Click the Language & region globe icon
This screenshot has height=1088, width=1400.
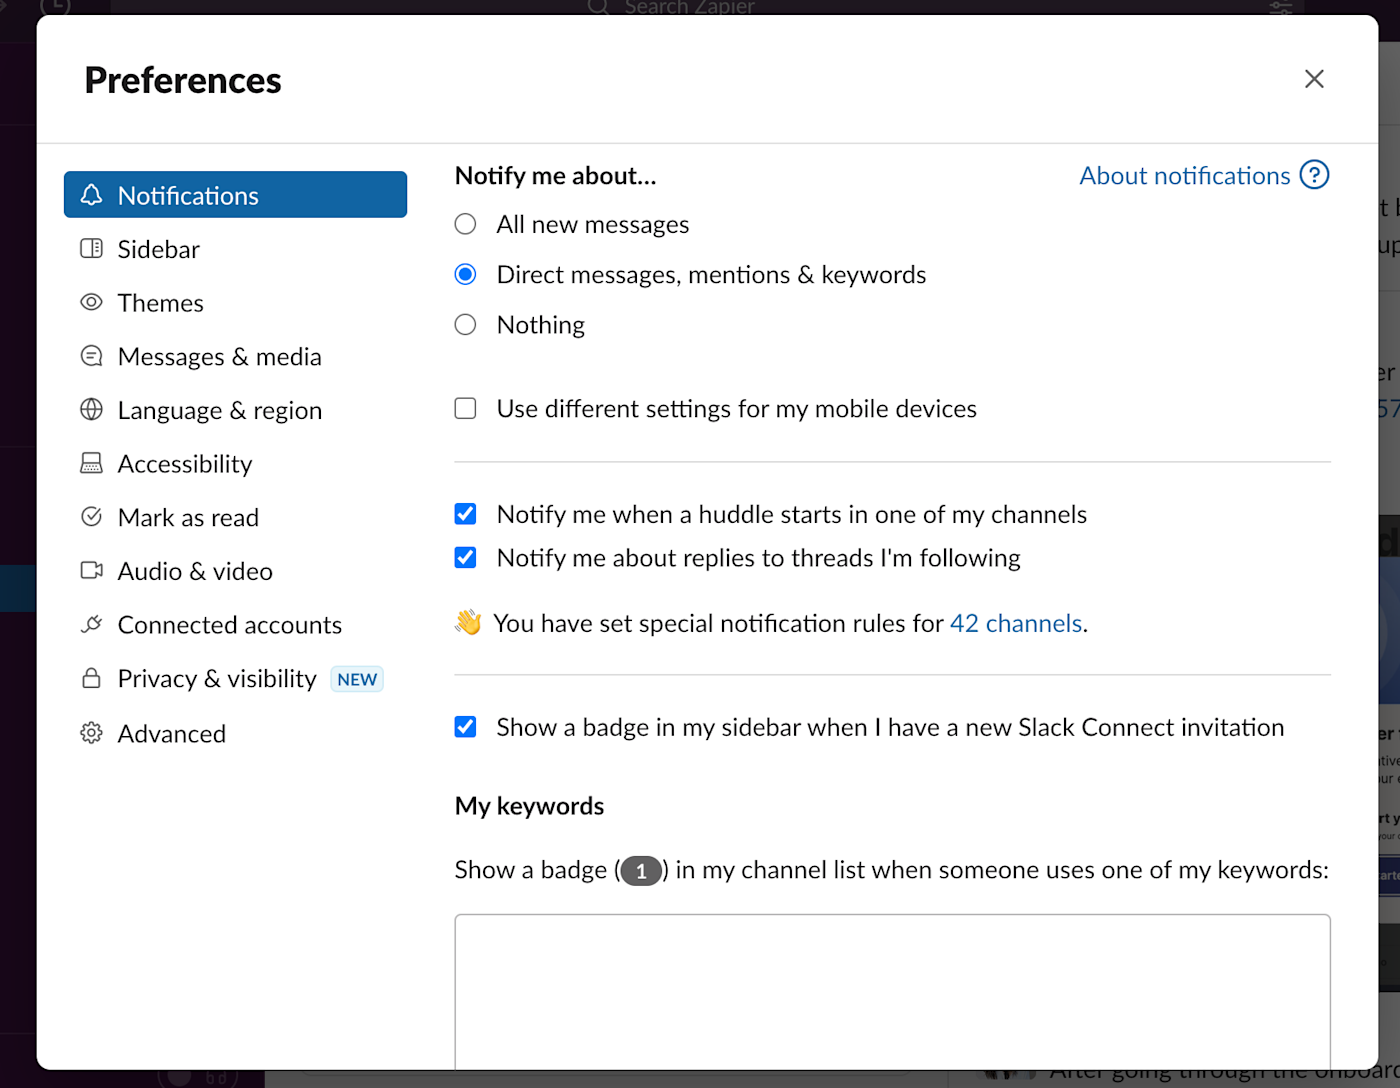(x=91, y=409)
